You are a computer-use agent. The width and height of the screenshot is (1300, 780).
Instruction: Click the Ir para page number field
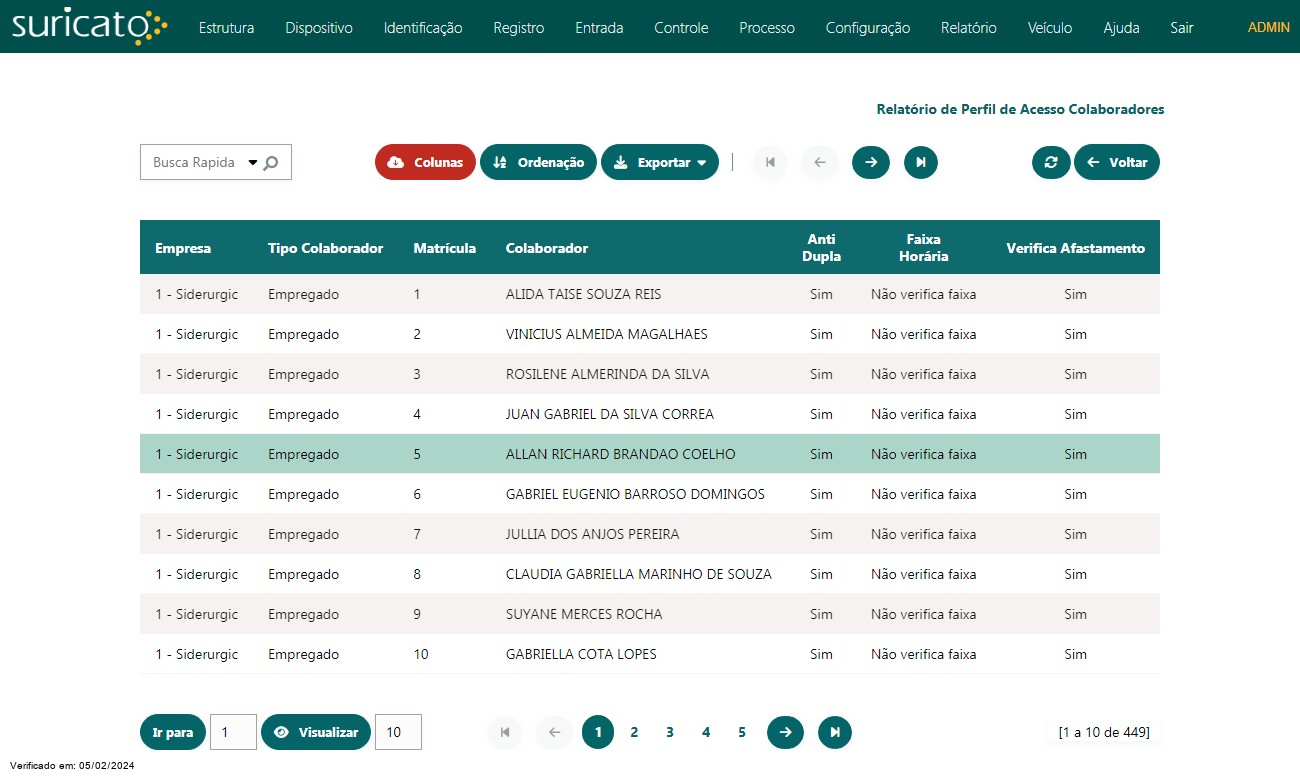point(233,732)
